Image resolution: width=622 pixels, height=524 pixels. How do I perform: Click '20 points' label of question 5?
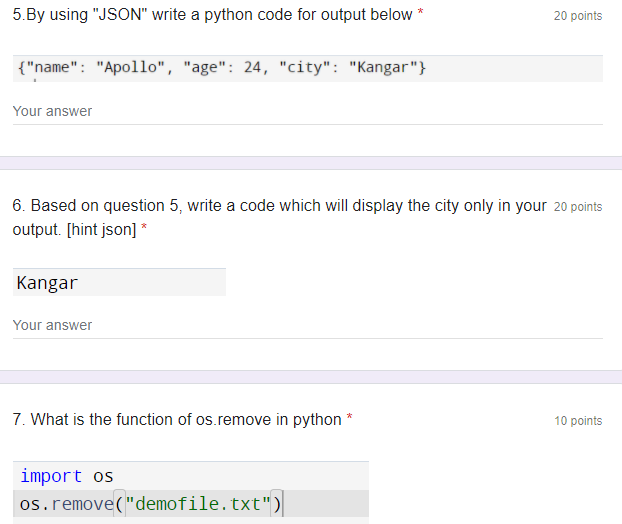pos(578,16)
